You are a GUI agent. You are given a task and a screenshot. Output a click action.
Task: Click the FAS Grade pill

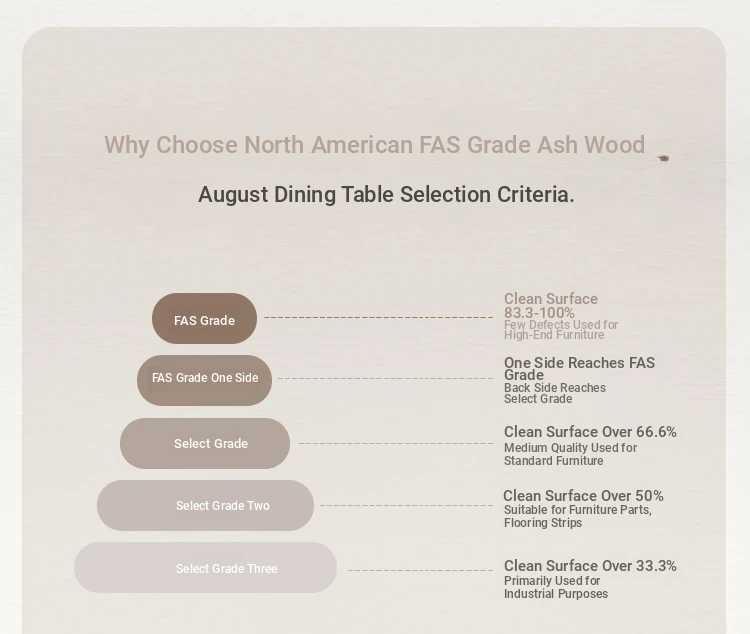click(x=204, y=320)
